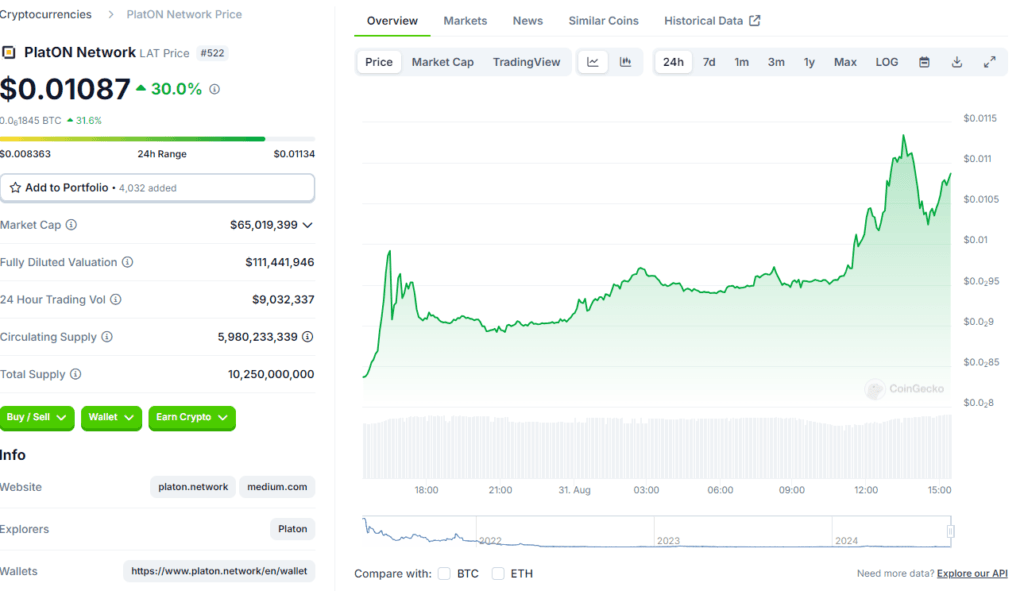This screenshot has height=591, width=1024.
Task: Click Total Supply info icon
Action: pyautogui.click(x=76, y=374)
